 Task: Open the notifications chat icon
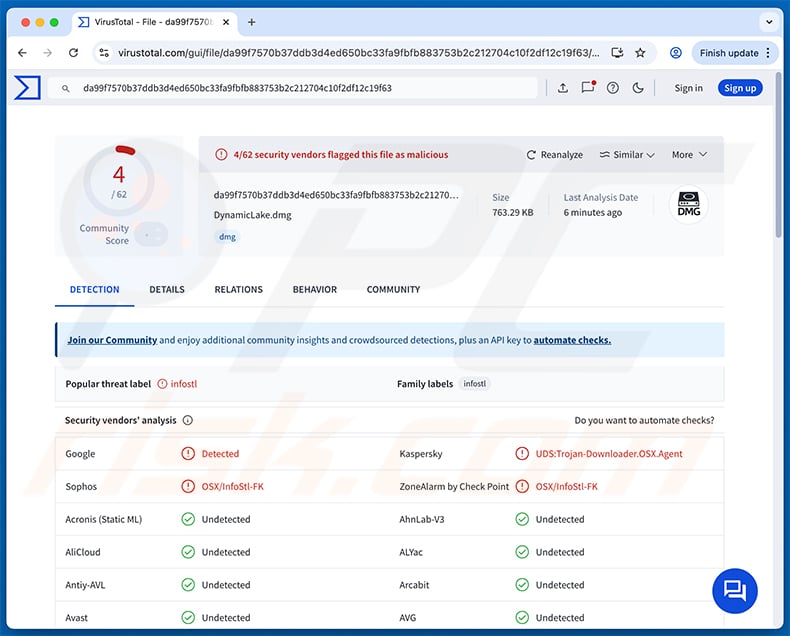[x=588, y=88]
